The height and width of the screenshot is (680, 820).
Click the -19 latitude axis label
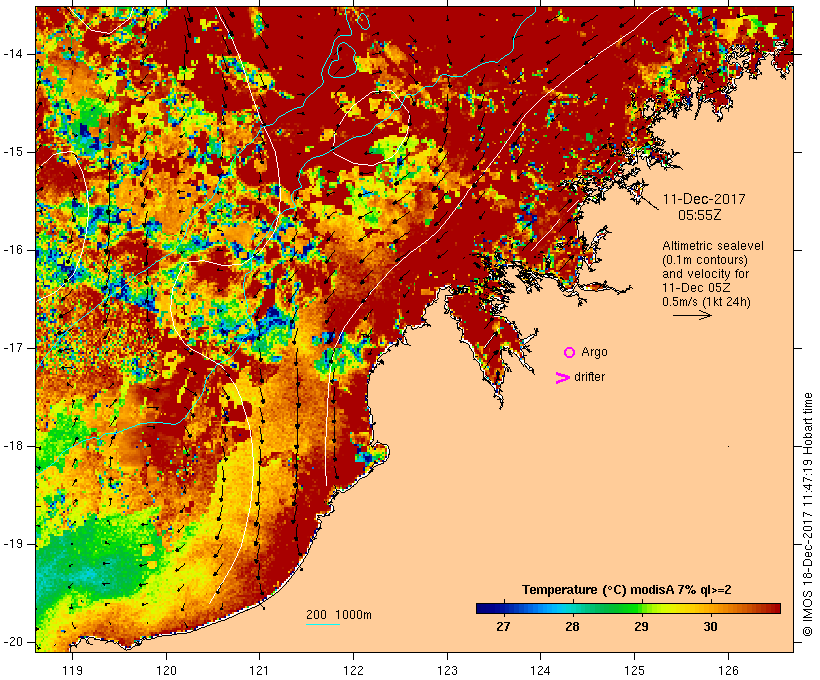pos(13,544)
